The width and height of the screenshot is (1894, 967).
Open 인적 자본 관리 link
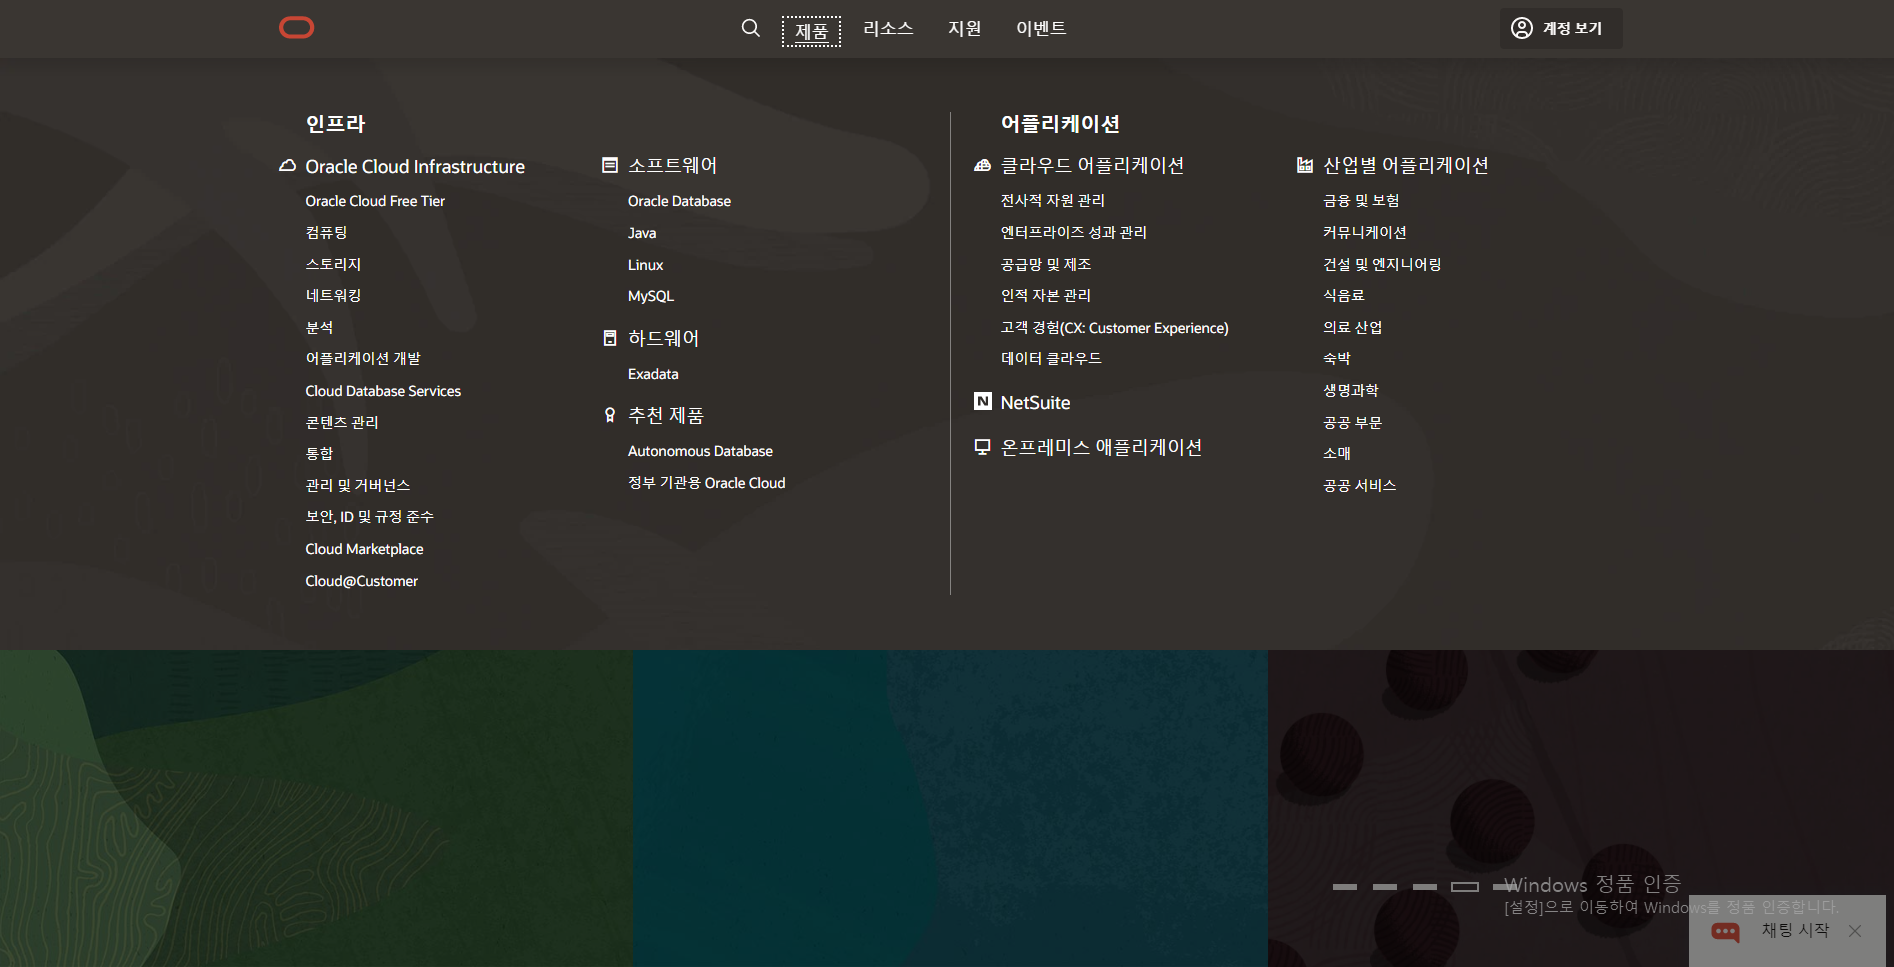point(1046,295)
